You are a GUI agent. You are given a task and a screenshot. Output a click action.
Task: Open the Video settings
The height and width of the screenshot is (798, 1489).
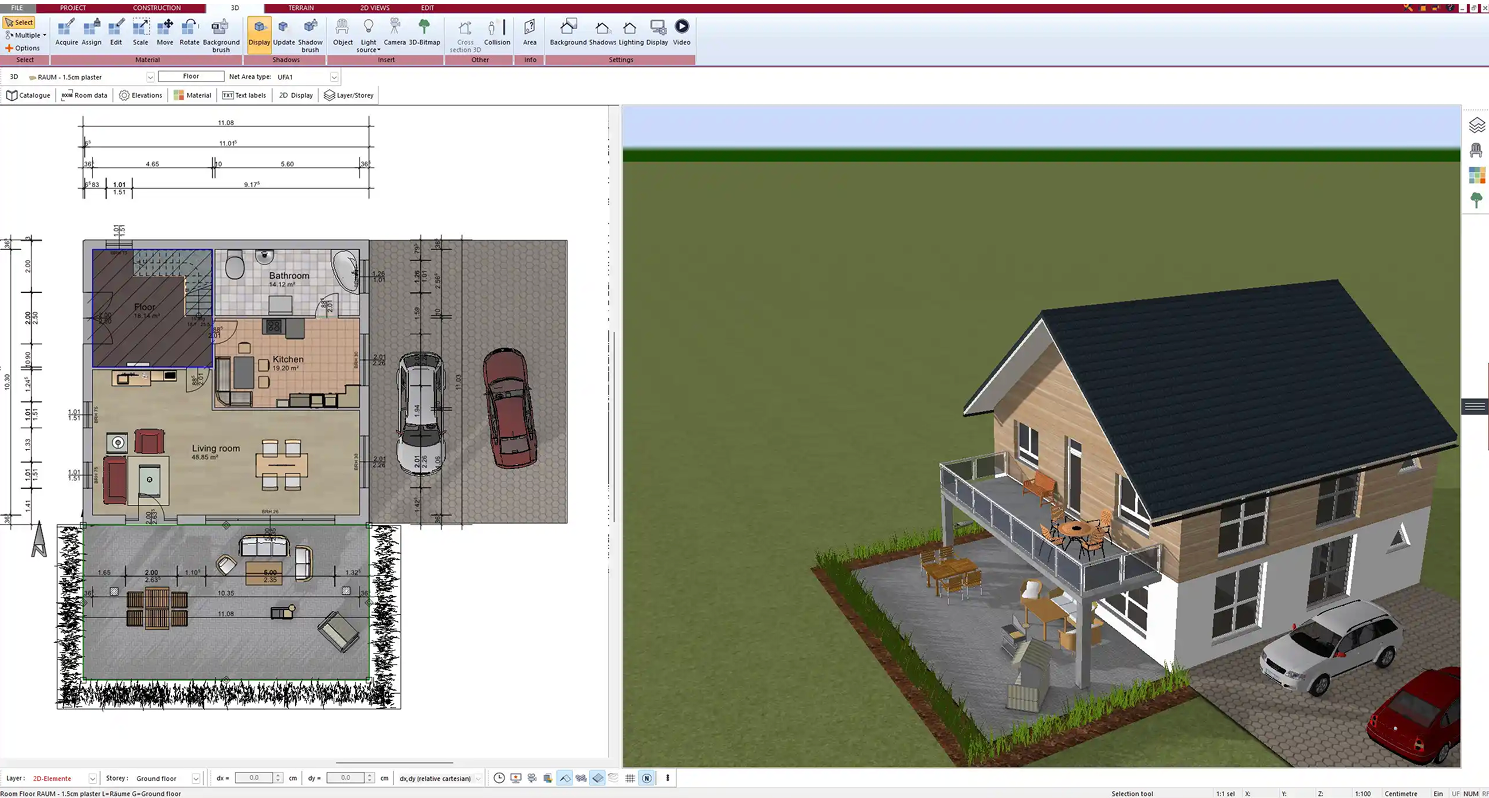tap(682, 33)
